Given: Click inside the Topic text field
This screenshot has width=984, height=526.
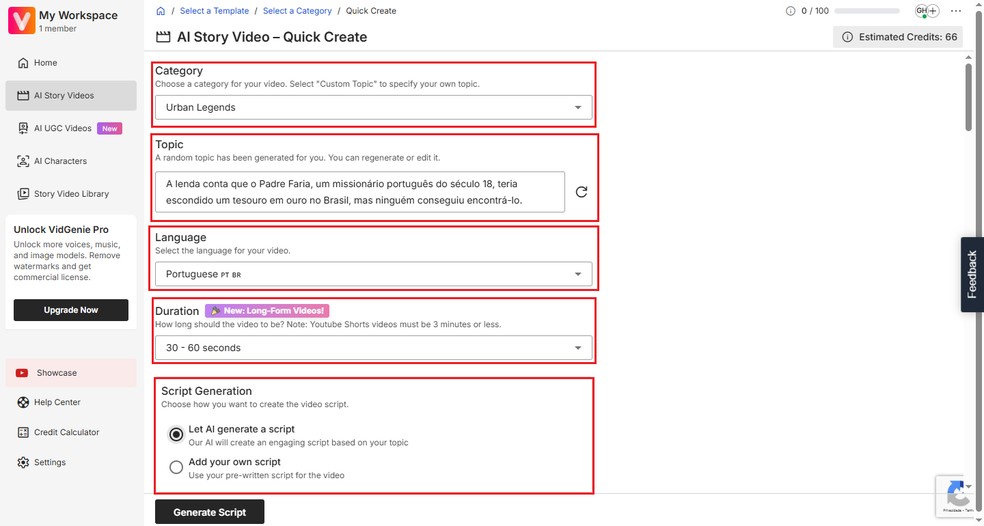Looking at the screenshot, I should pos(360,192).
